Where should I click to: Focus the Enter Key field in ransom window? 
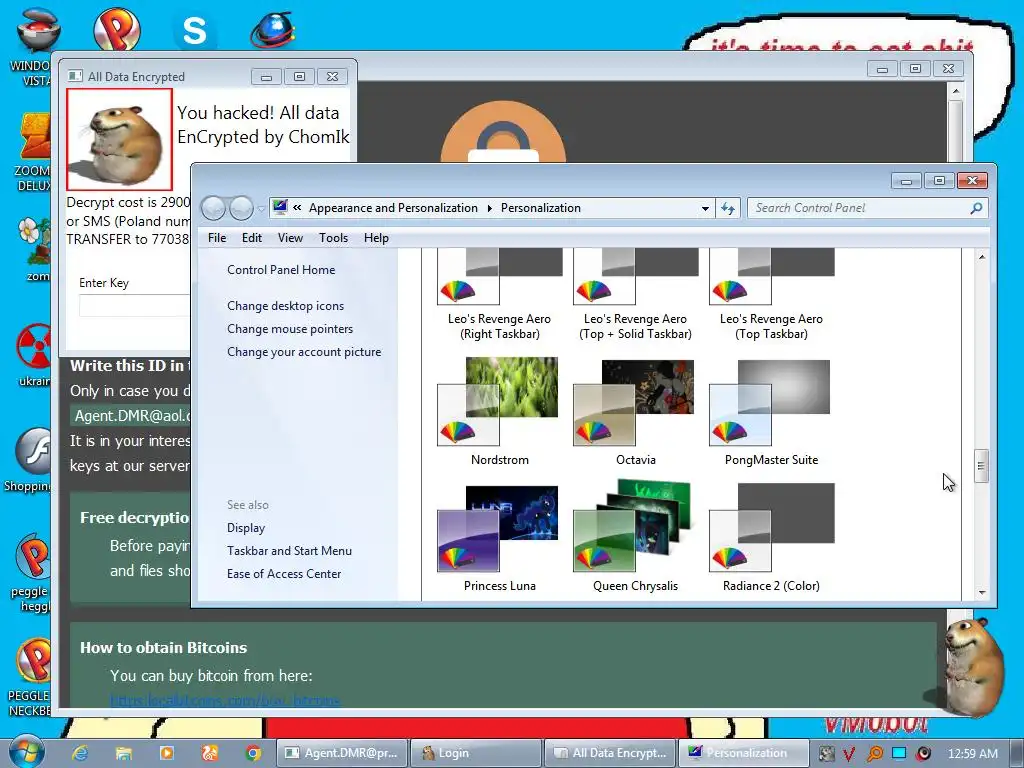point(134,305)
